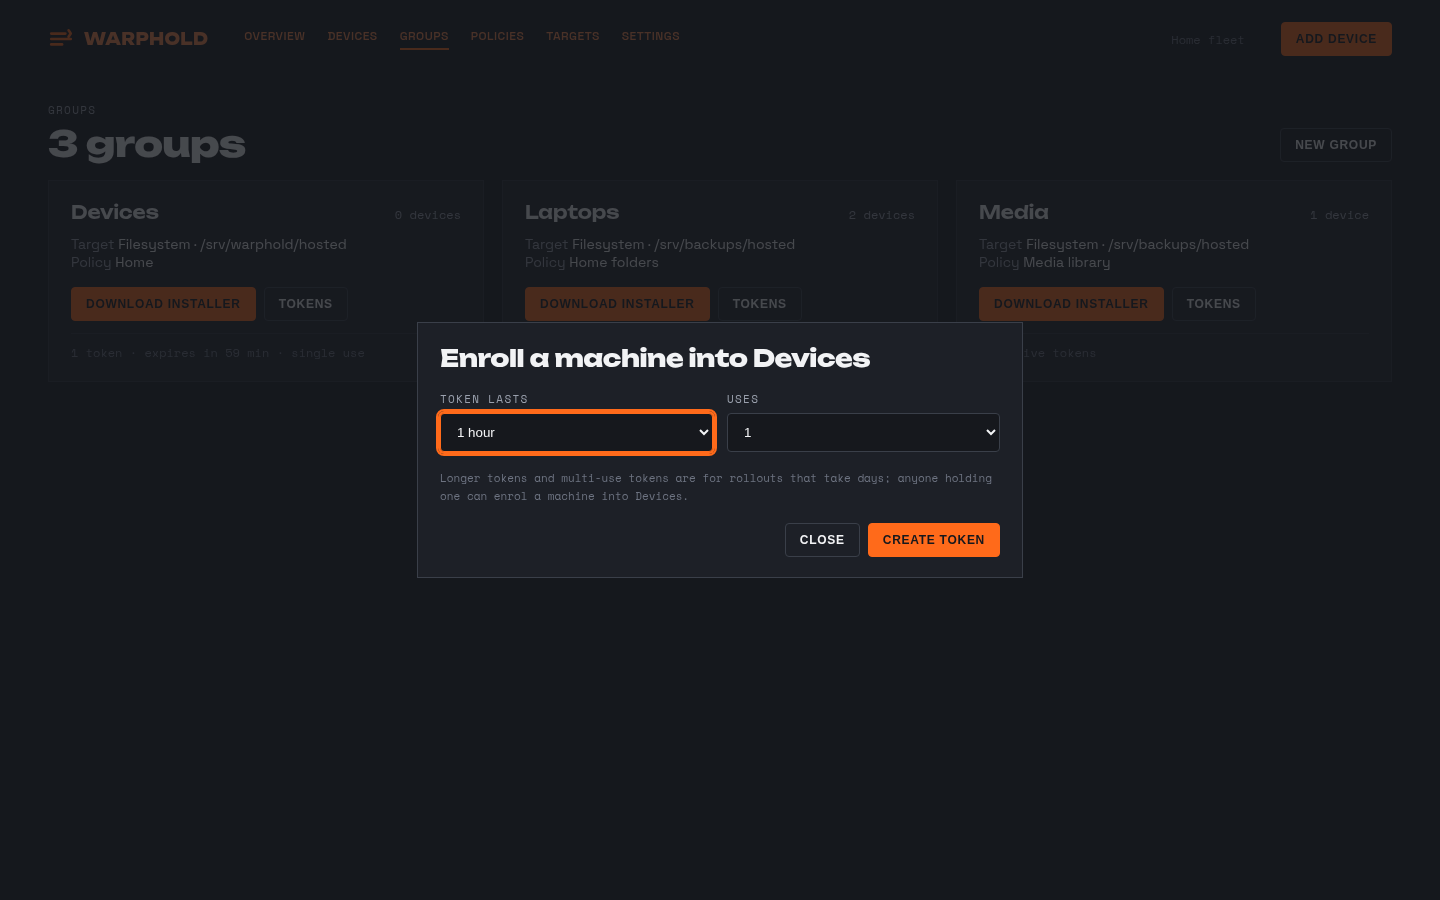Image resolution: width=1440 pixels, height=900 pixels.
Task: Click the '1 device' count on Media
Action: (x=1340, y=215)
